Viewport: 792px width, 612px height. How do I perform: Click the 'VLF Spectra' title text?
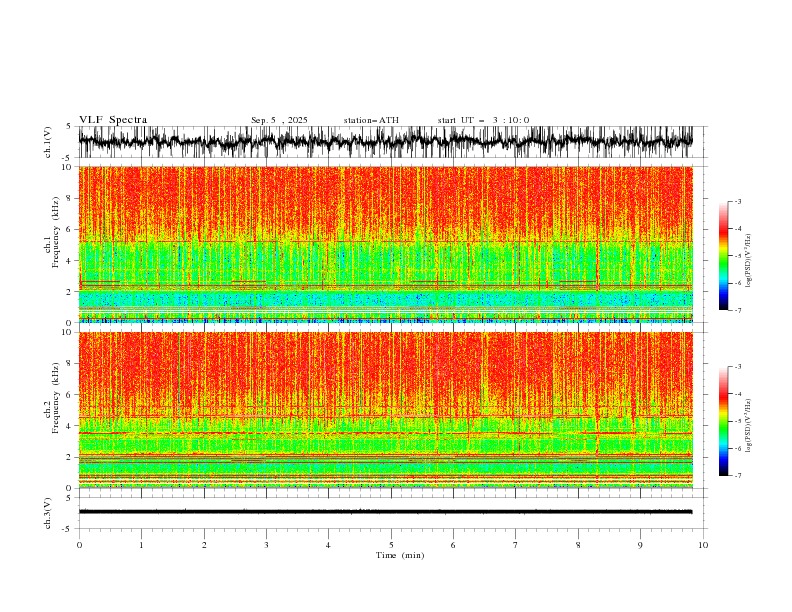113,120
